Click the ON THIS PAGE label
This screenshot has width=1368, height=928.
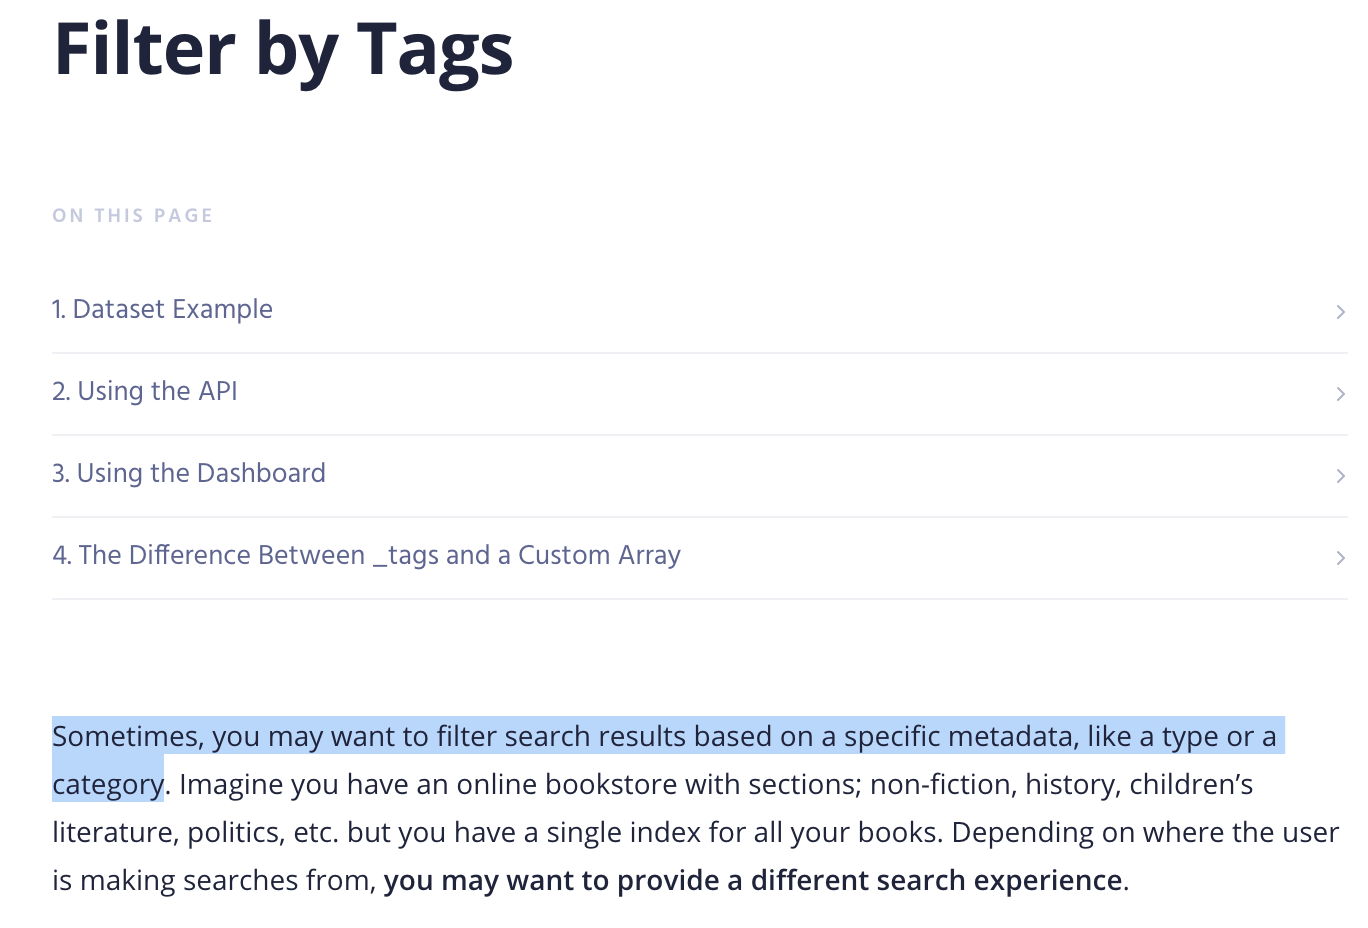coord(132,215)
